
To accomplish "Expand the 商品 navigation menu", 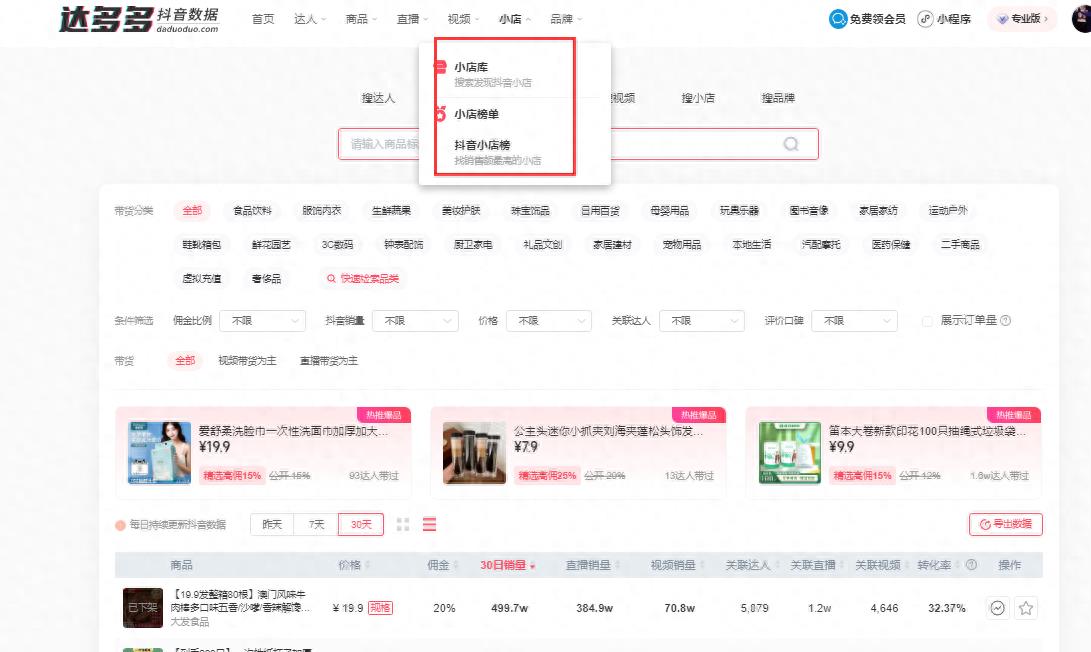I will click(361, 19).
